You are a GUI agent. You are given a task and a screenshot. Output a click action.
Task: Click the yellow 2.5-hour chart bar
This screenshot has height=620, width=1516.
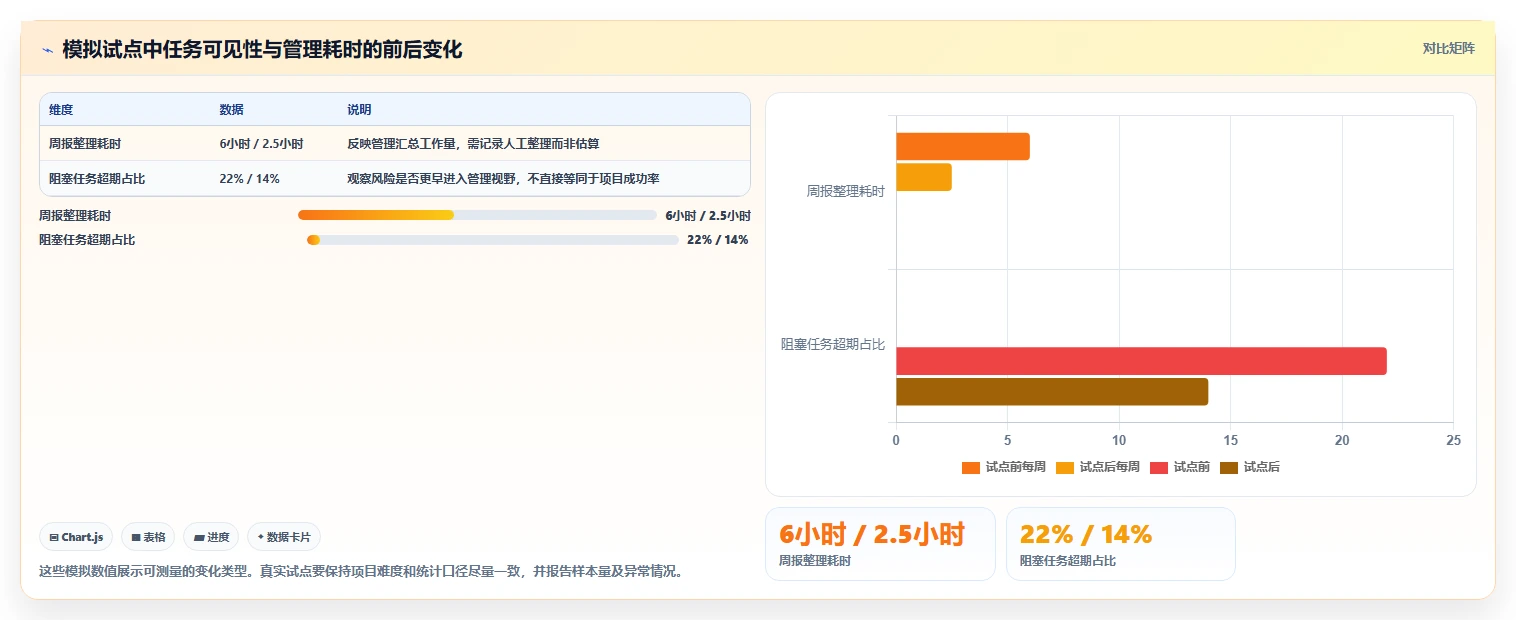924,177
